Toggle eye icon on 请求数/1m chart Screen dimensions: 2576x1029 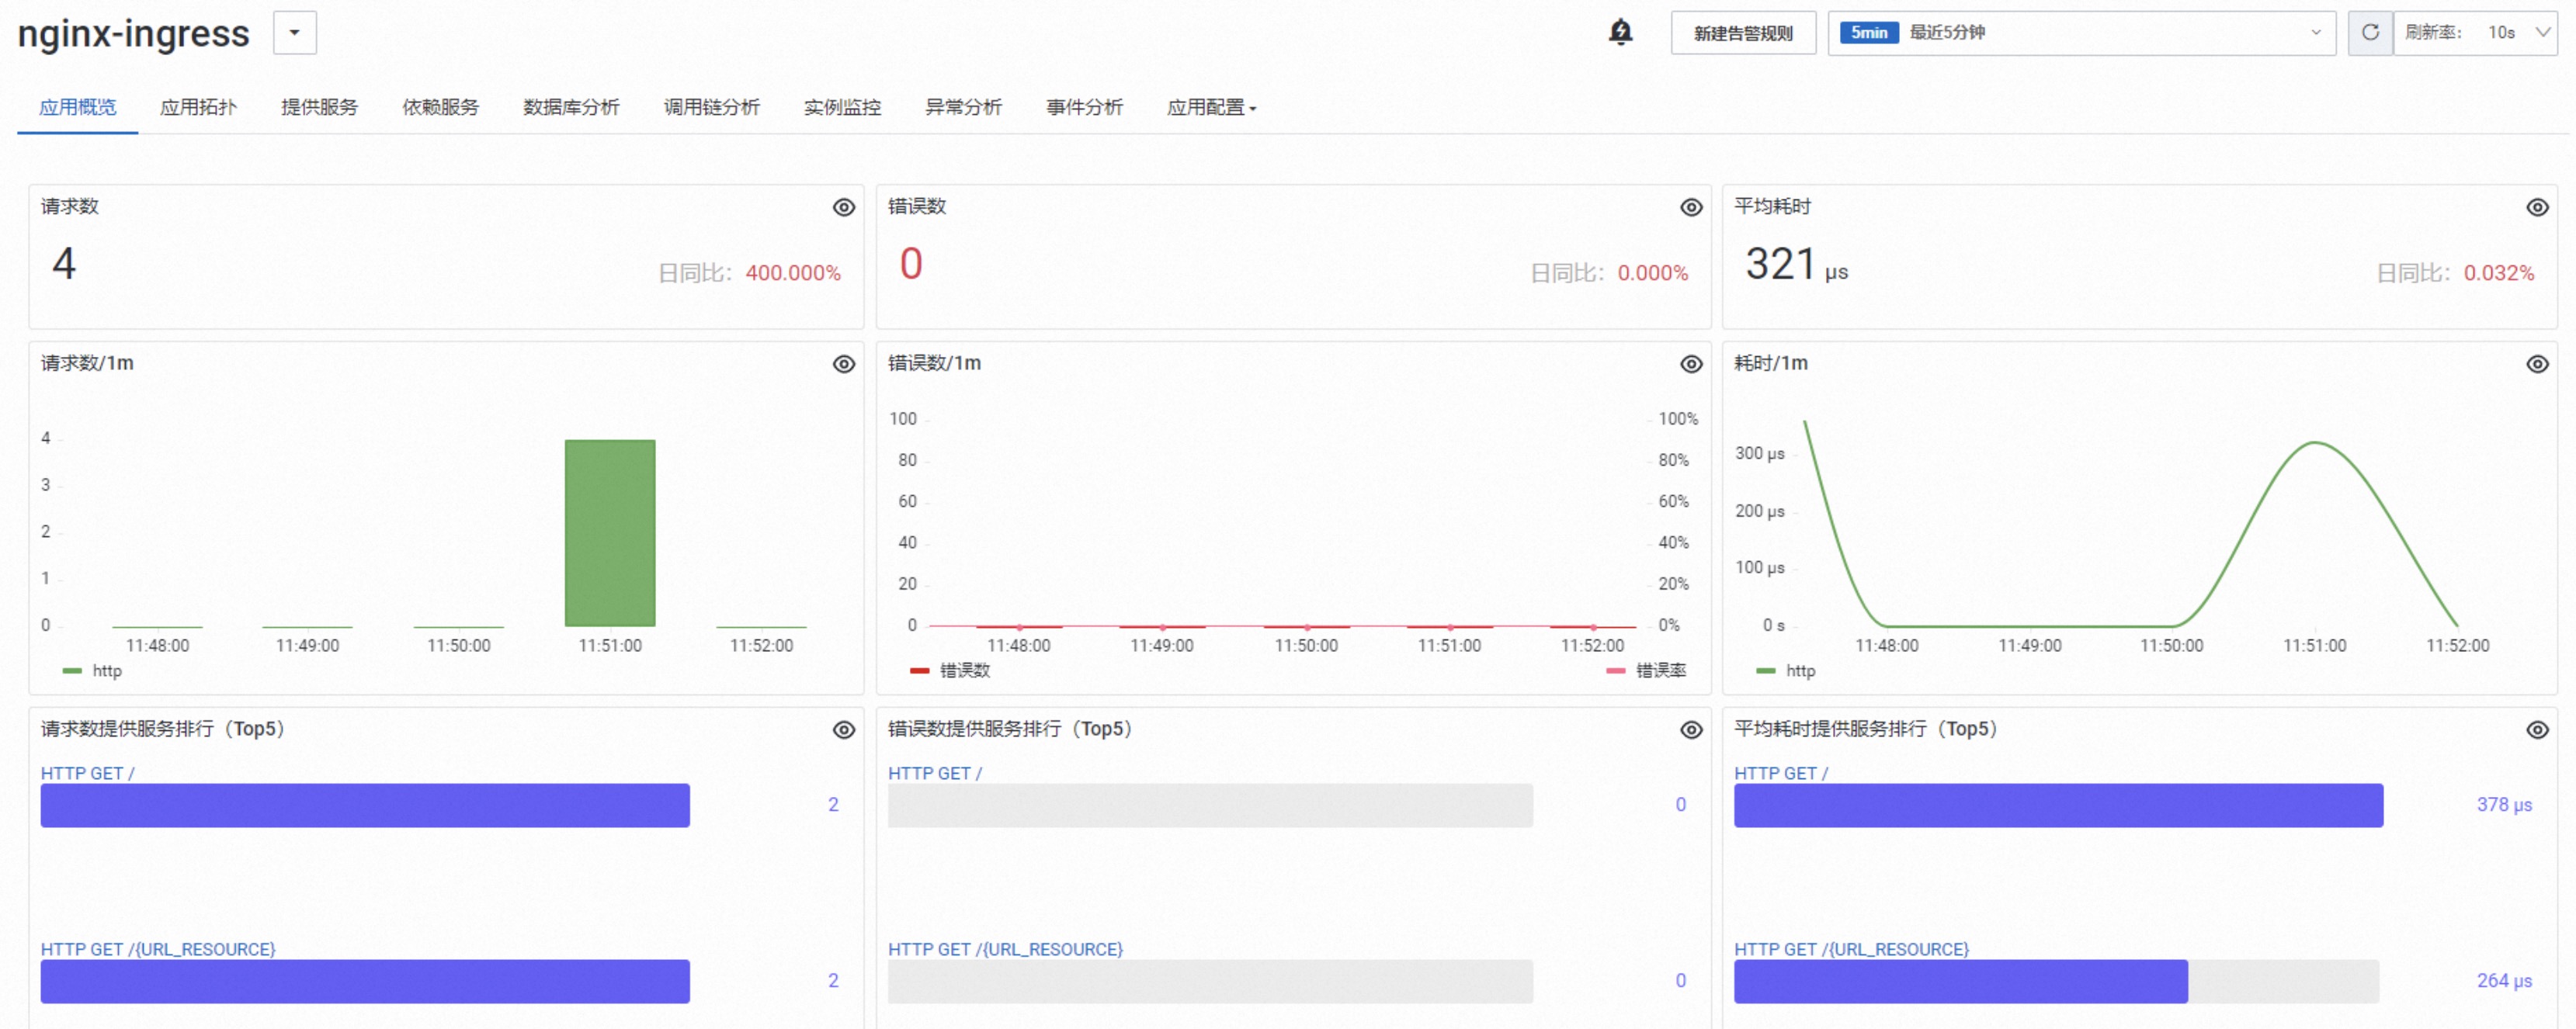tap(844, 364)
